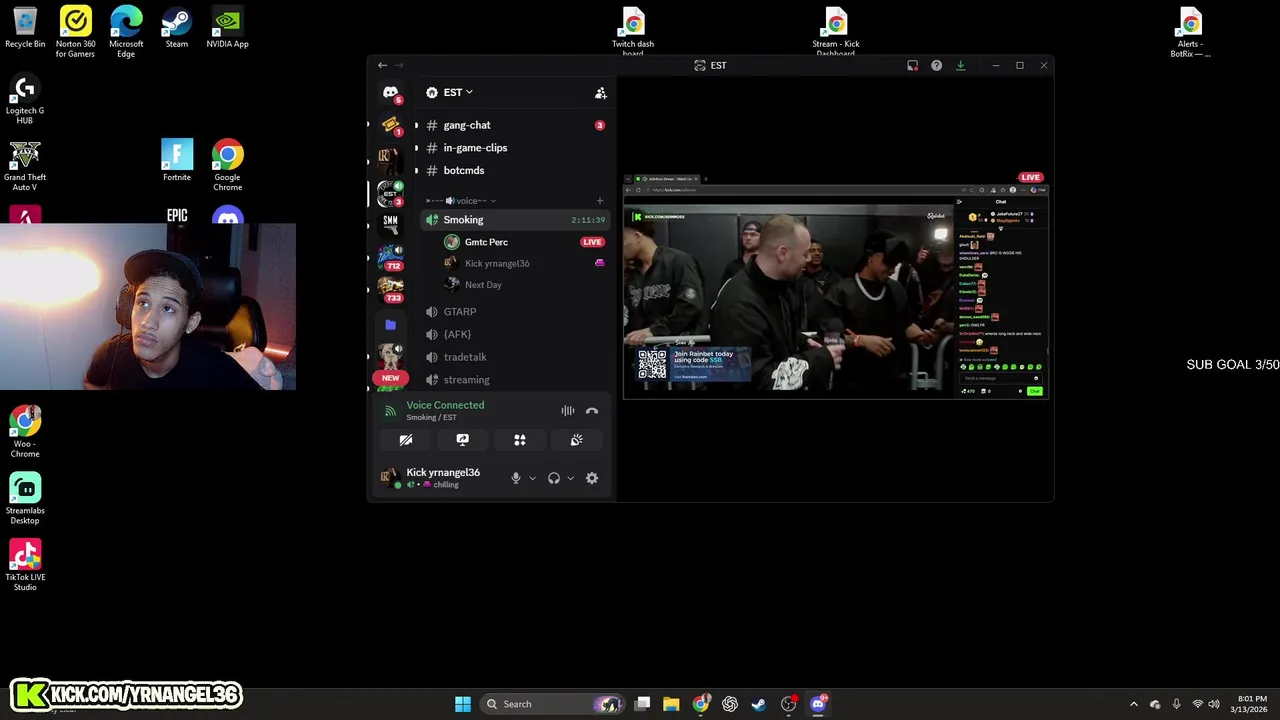Watch Gmtc Perc LIVE badge stream
The width and height of the screenshot is (1280, 720).
click(x=592, y=242)
